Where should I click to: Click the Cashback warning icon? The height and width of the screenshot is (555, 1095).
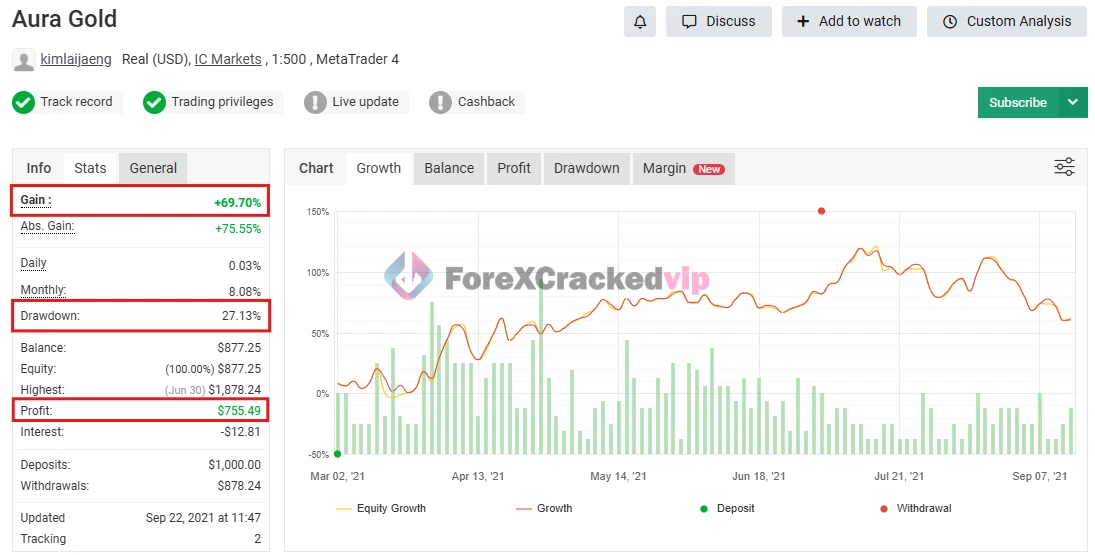440,103
